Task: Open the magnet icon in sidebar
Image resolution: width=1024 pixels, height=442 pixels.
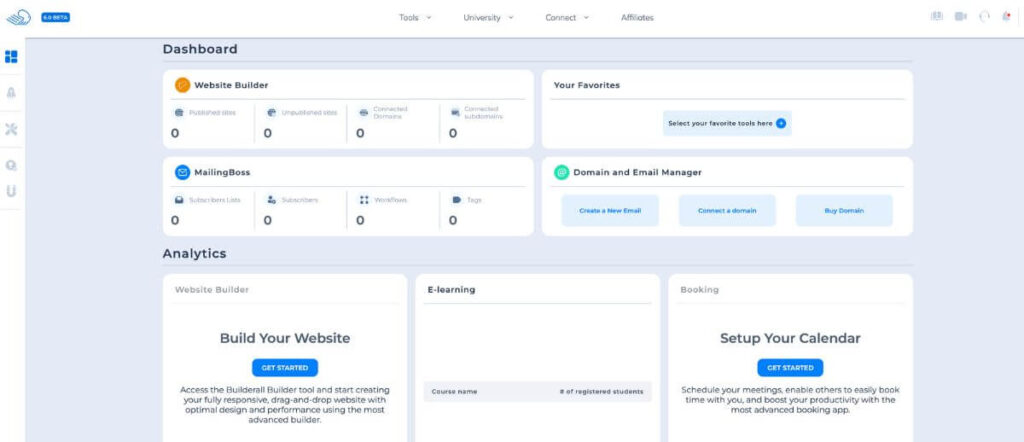Action: pos(11,191)
